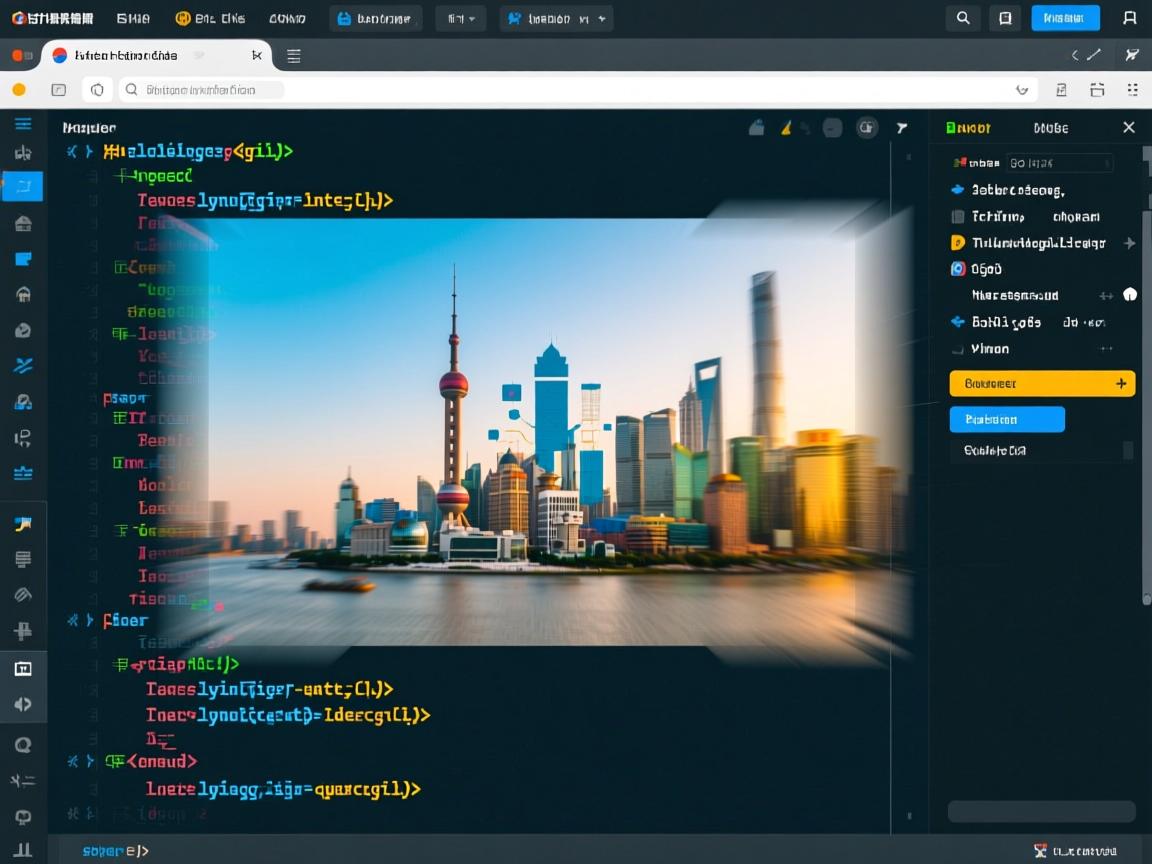This screenshot has height=864, width=1152.
Task: Click the filter funnel icon in editor toolbar
Action: [x=901, y=128]
